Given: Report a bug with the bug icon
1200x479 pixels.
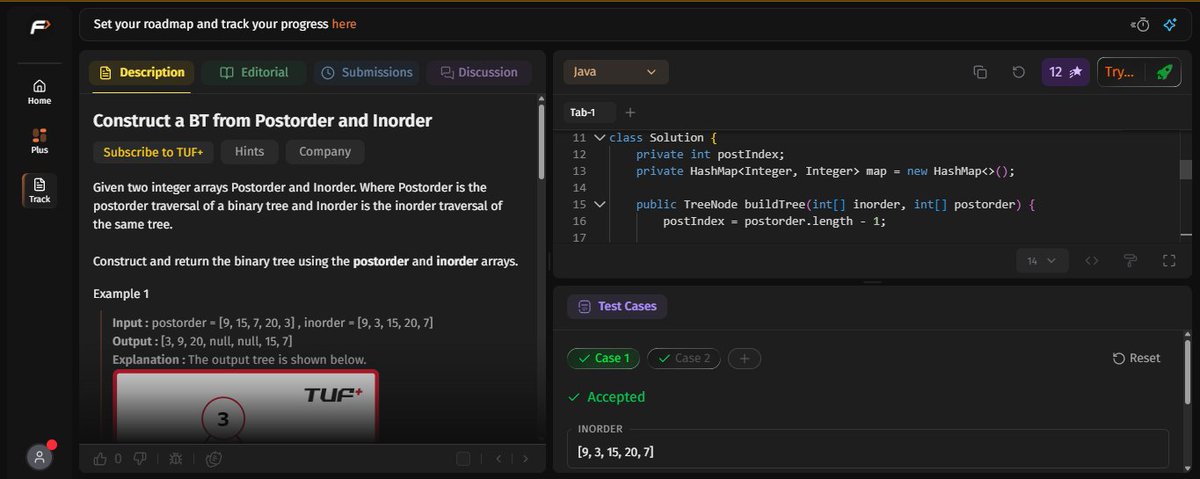Looking at the screenshot, I should pos(176,459).
